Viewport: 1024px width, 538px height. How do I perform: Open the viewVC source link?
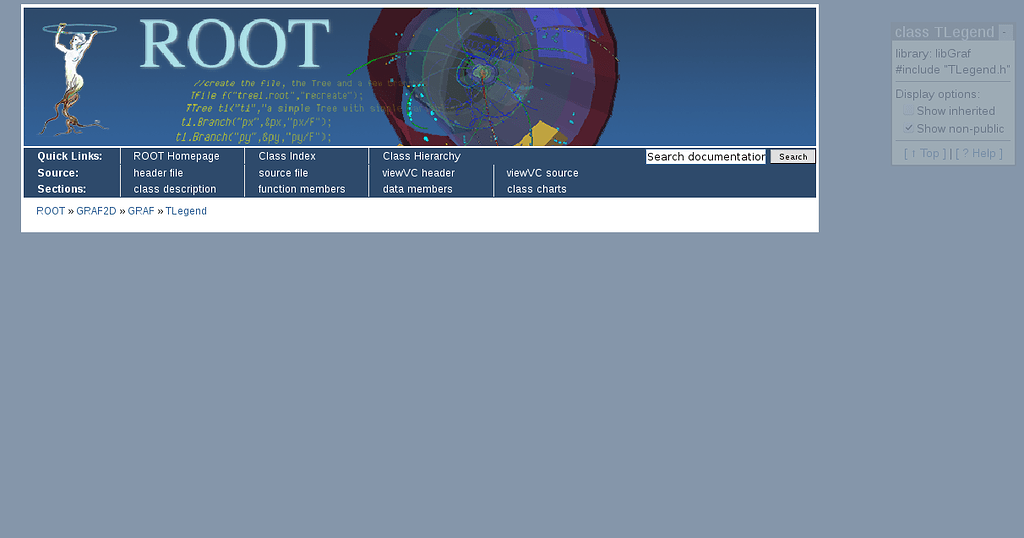click(542, 173)
